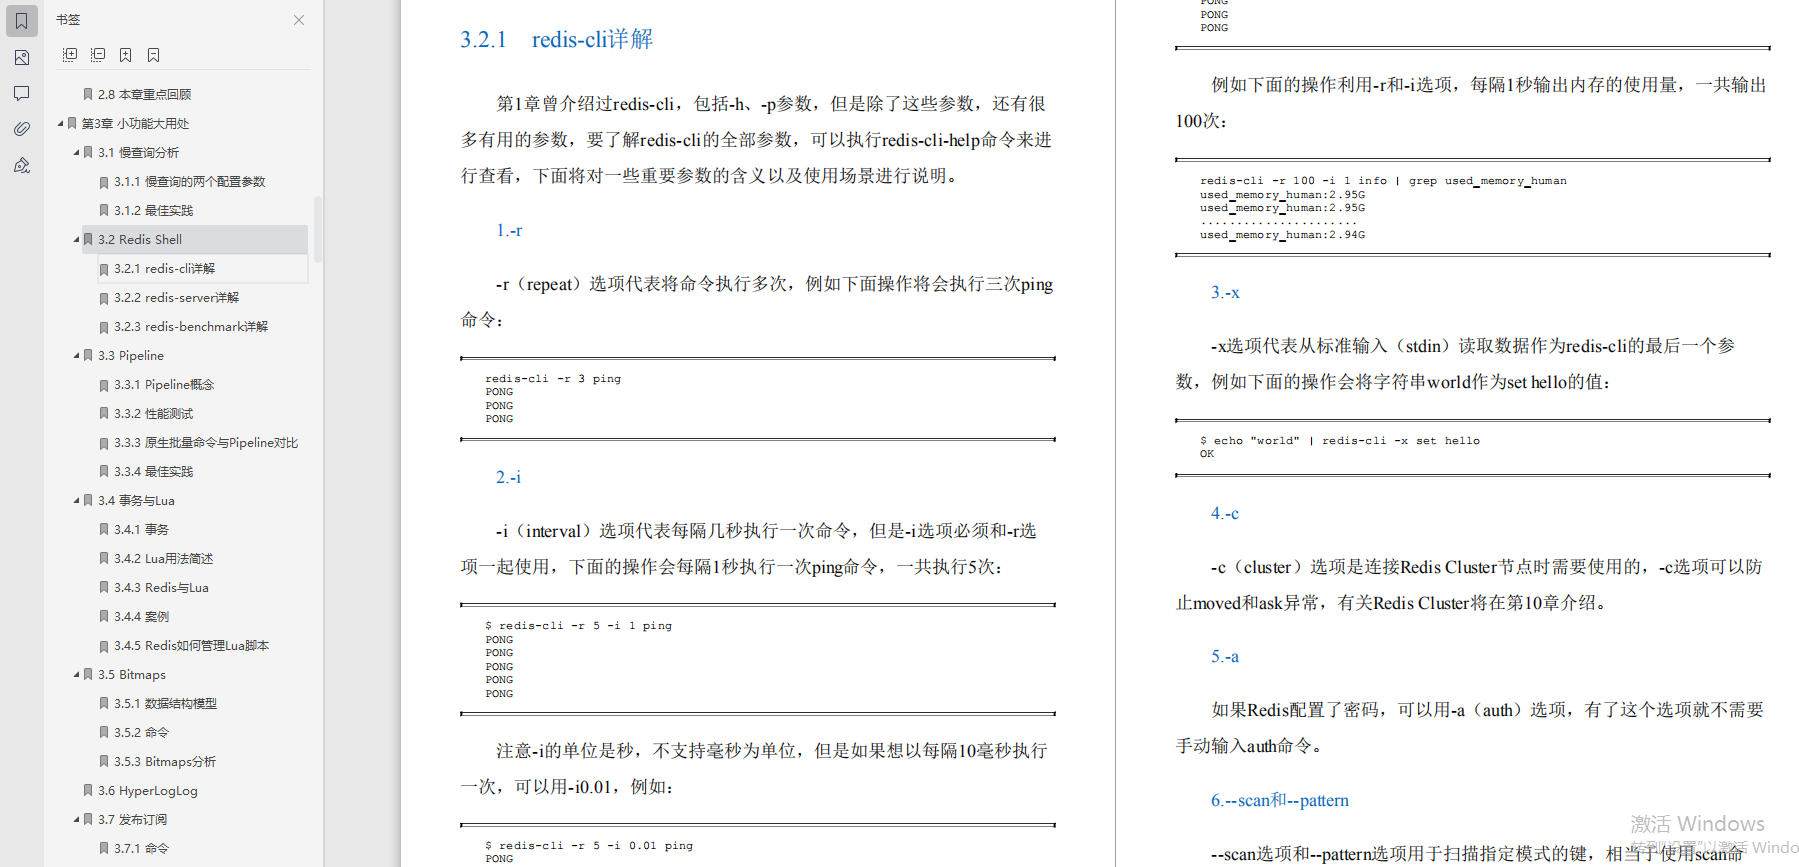
Task: Click the subheading 4.-c
Action: pyautogui.click(x=1225, y=513)
